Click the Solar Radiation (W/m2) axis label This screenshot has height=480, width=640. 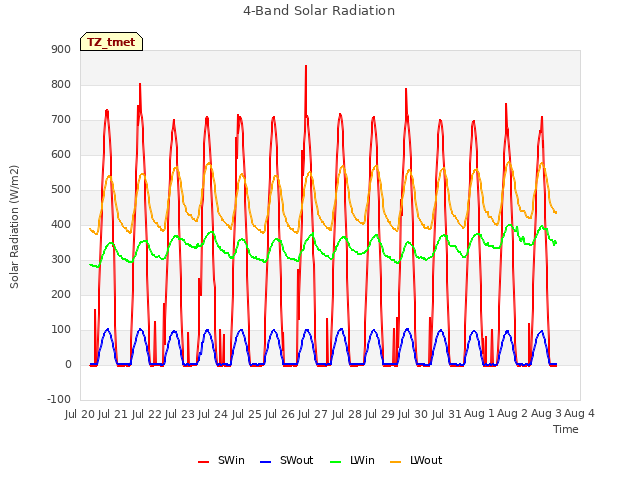(14, 227)
